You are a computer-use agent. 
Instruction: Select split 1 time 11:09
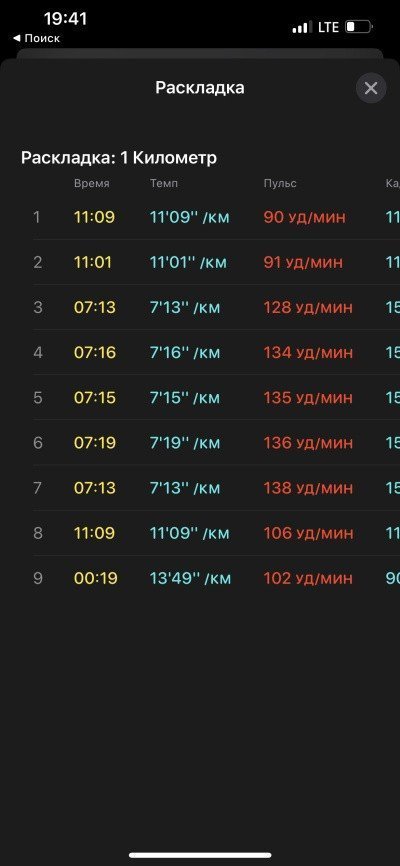(94, 217)
